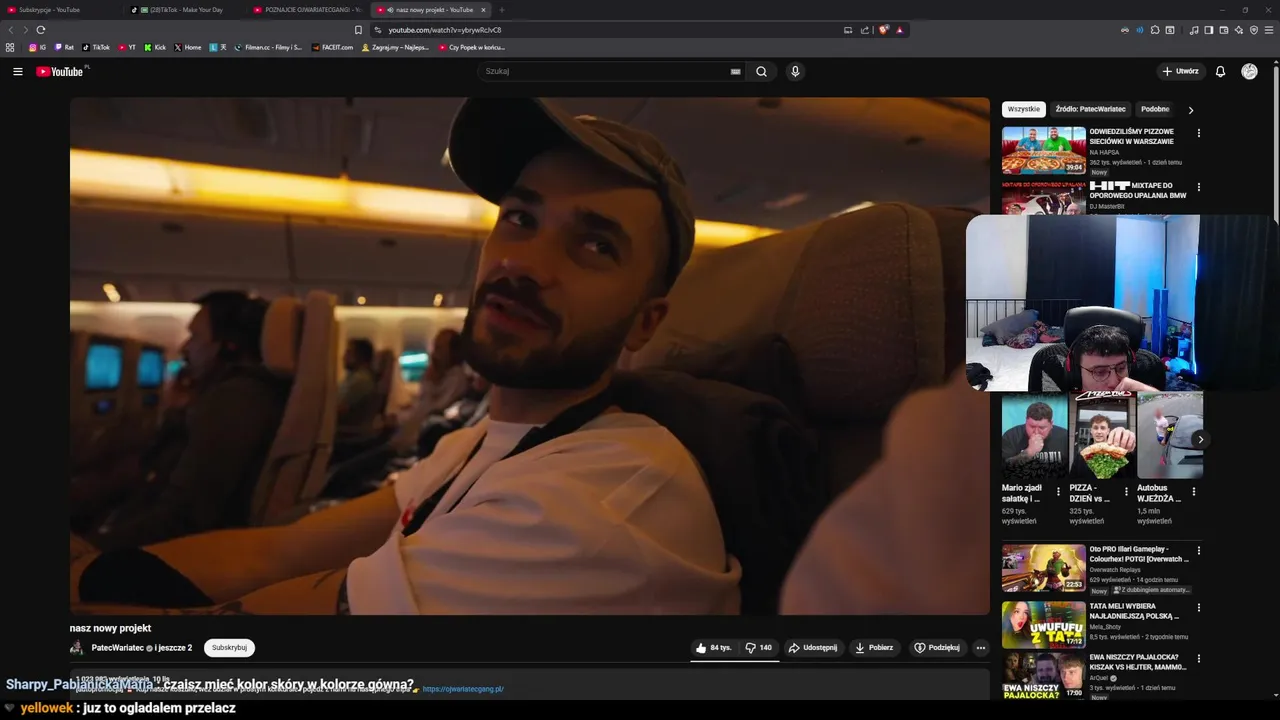
Task: Dislike the video (140)
Action: [759, 648]
